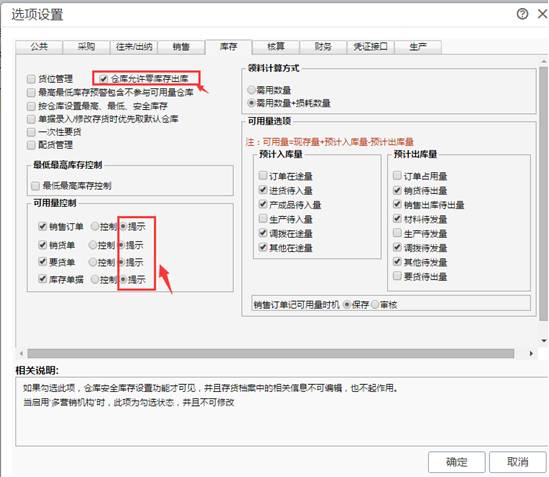The image size is (549, 477).
Task: Click the horizontal scrollbar left arrow
Action: tap(22, 353)
